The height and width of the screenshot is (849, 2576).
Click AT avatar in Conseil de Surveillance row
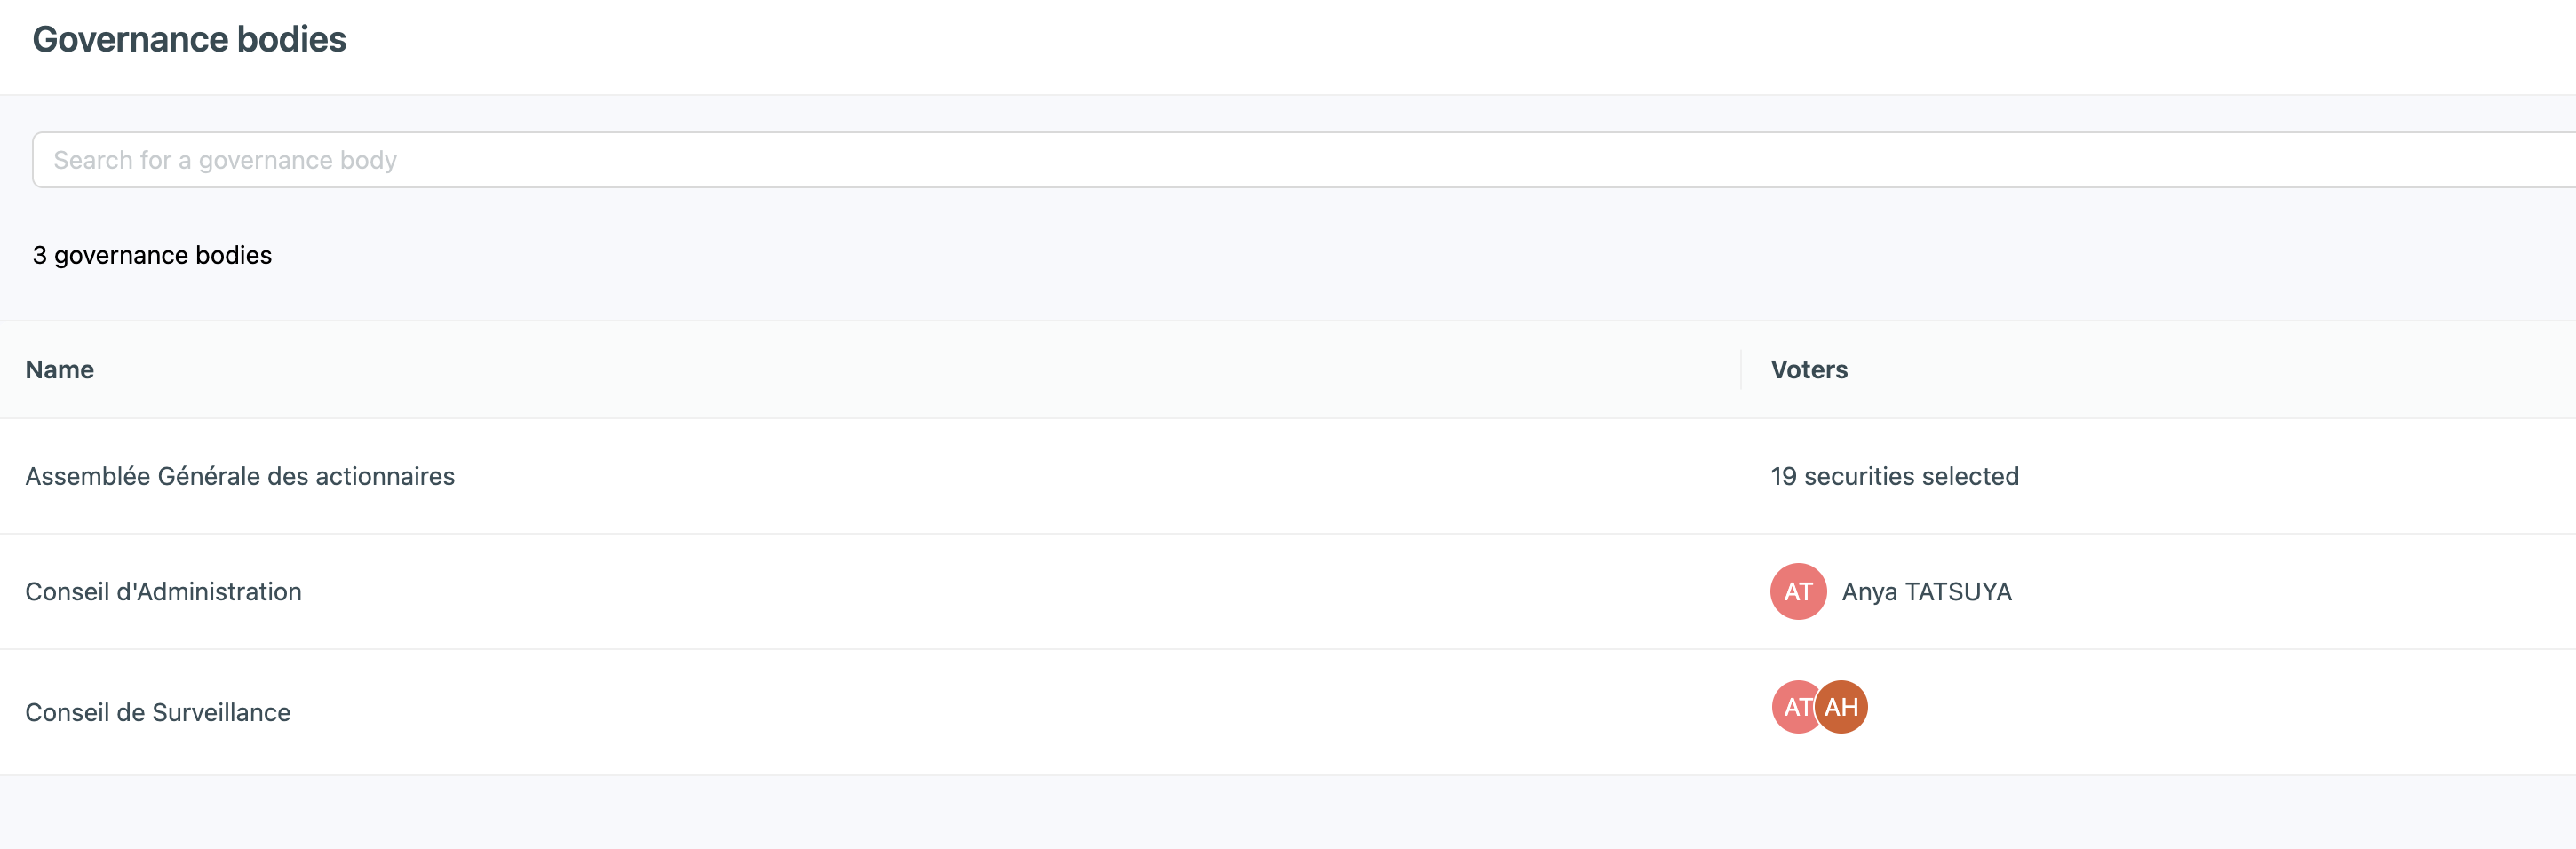[1792, 707]
